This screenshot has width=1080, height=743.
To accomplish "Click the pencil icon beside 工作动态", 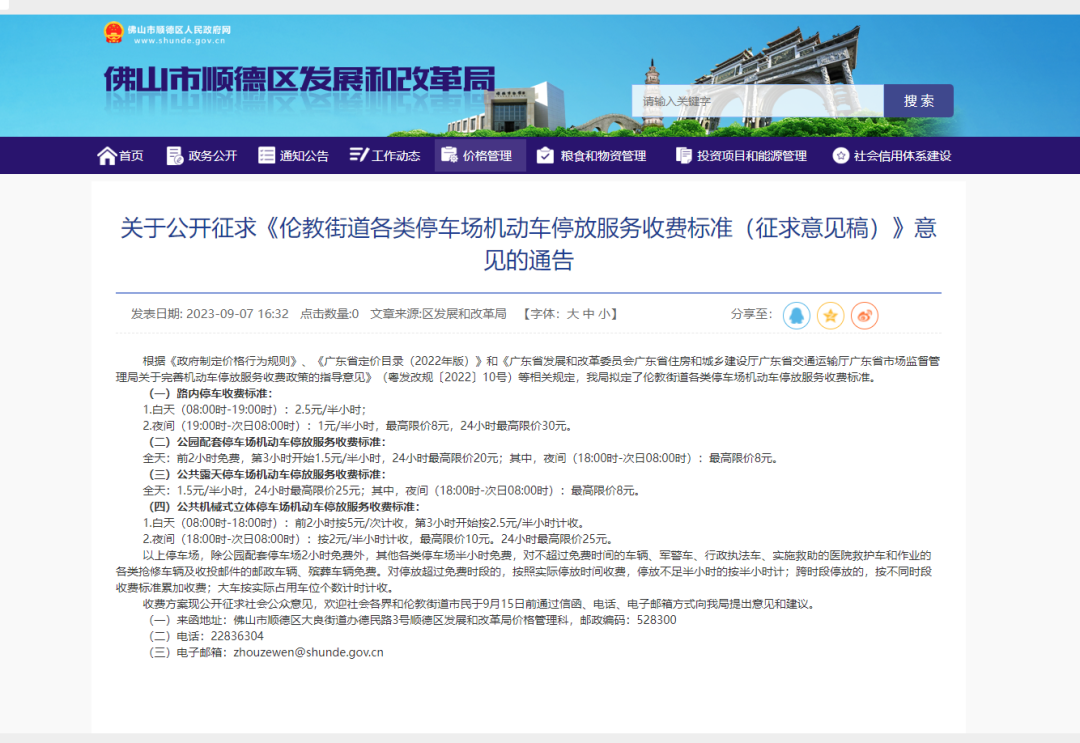I will point(359,156).
